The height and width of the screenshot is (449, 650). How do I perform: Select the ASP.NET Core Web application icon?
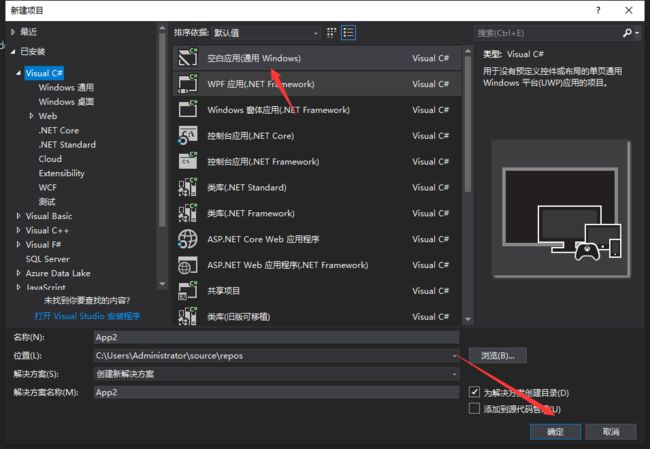188,239
